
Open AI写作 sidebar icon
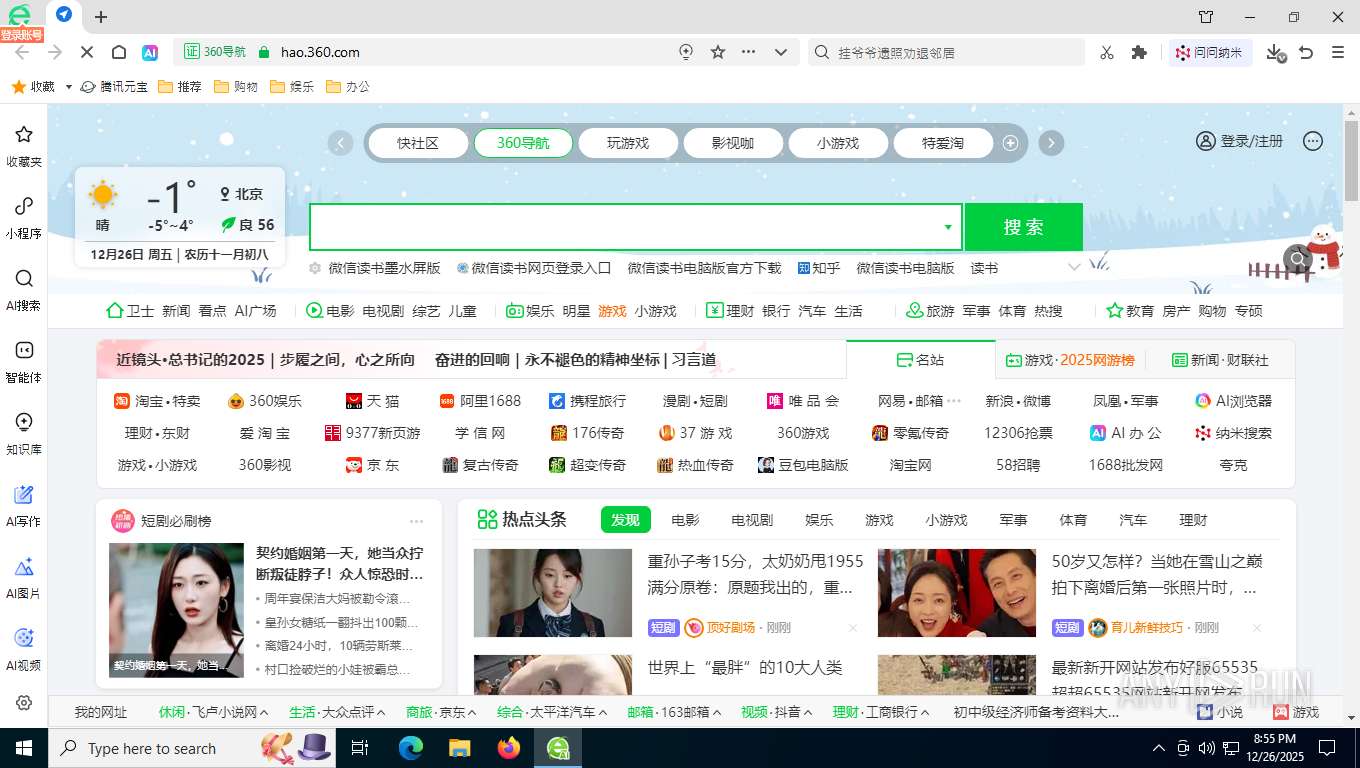coord(24,494)
